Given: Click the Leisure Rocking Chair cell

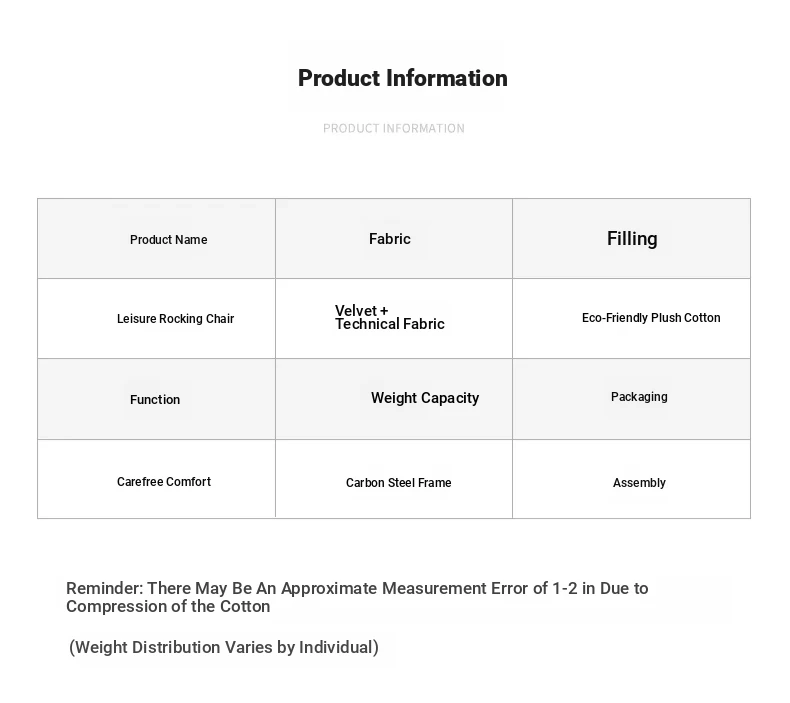Looking at the screenshot, I should pos(157,318).
